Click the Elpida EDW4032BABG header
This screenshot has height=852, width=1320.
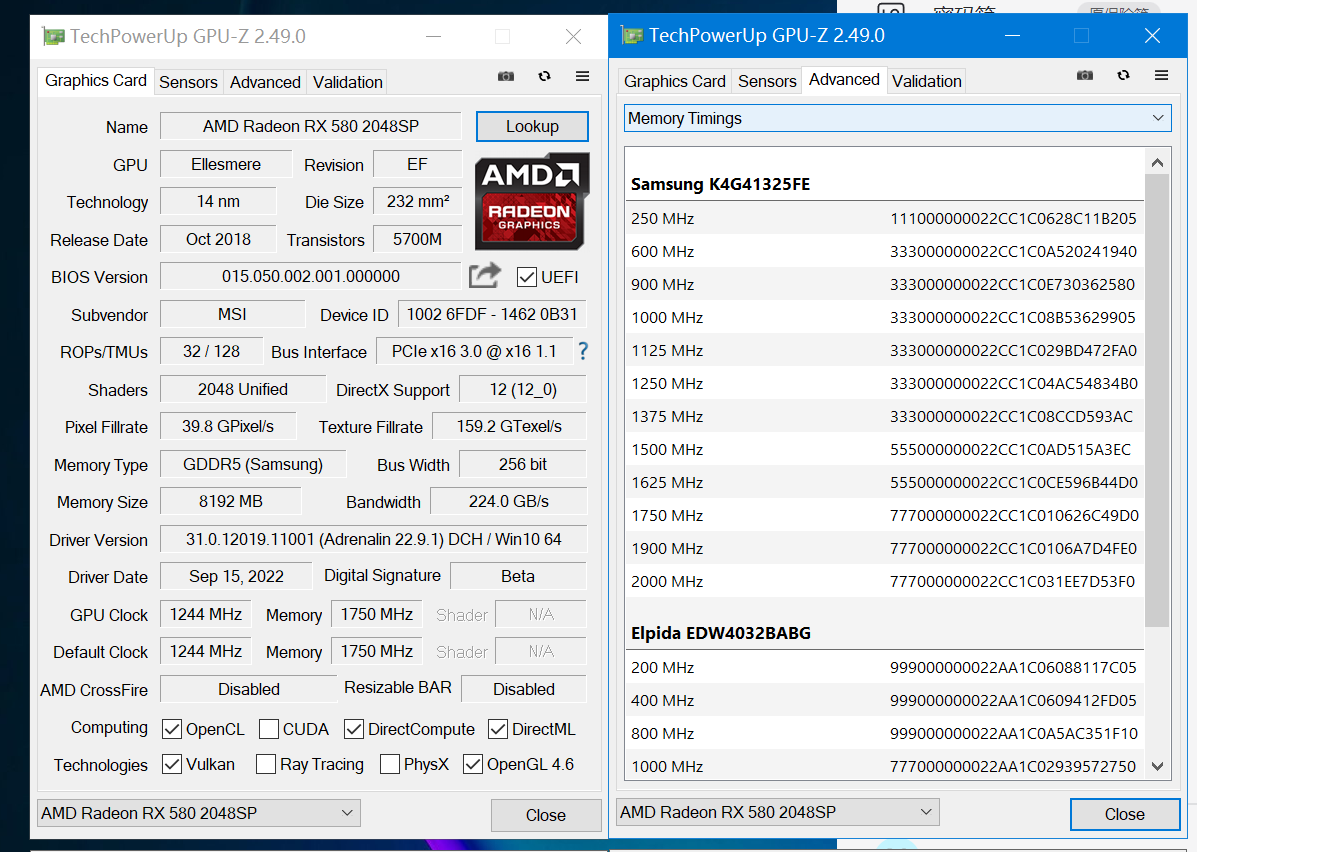720,633
